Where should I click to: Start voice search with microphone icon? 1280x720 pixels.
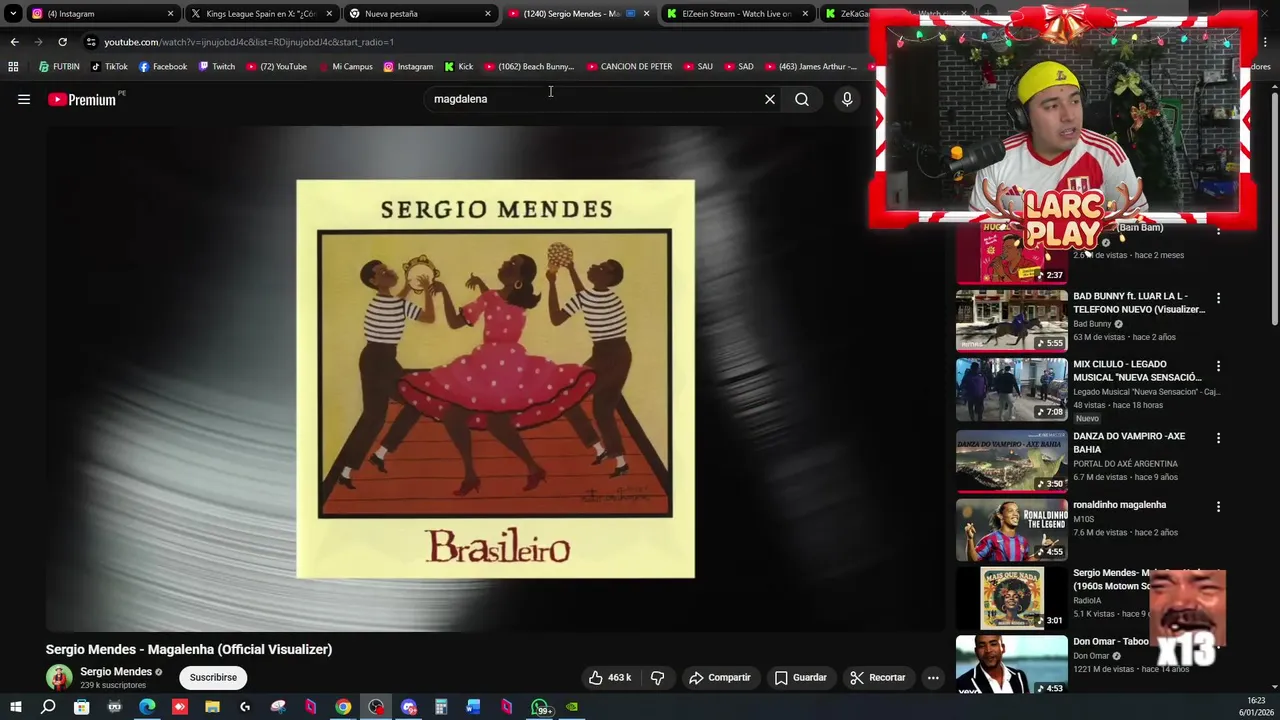tap(847, 99)
